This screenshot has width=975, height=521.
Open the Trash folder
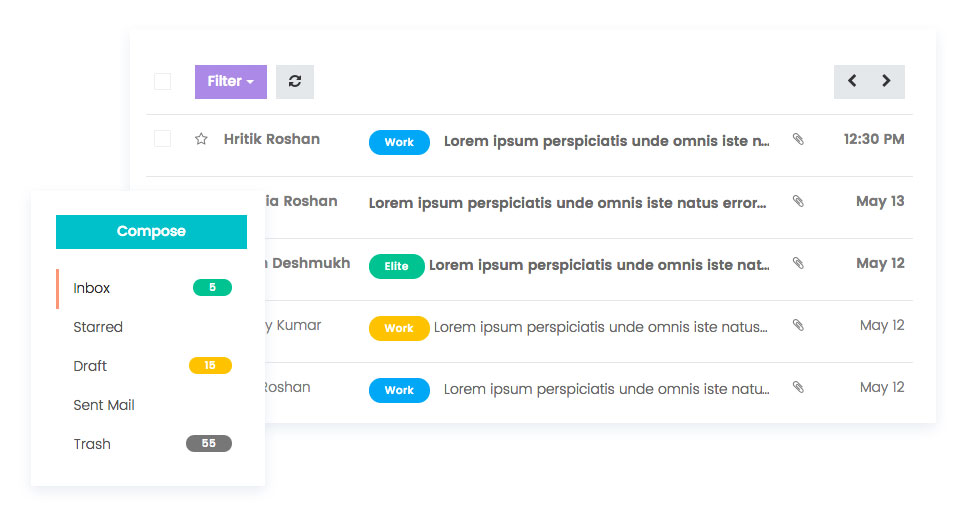pos(92,444)
